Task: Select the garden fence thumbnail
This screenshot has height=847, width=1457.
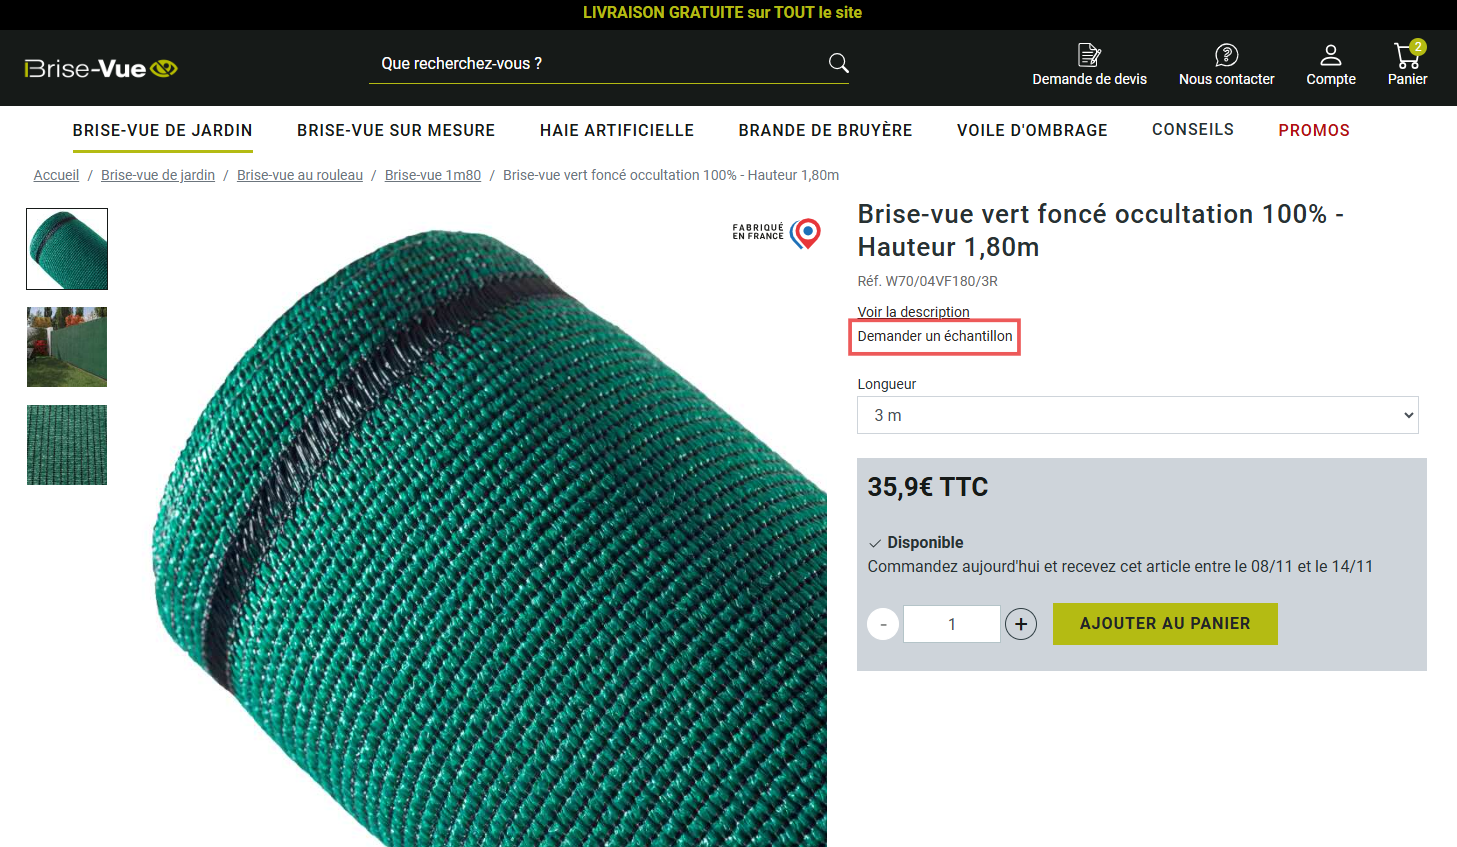Action: tap(67, 347)
